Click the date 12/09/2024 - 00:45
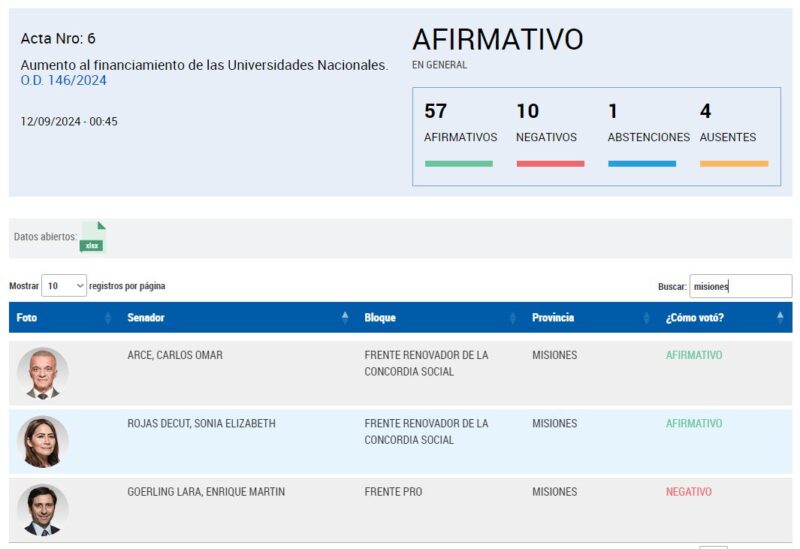The height and width of the screenshot is (549, 800). 69,121
